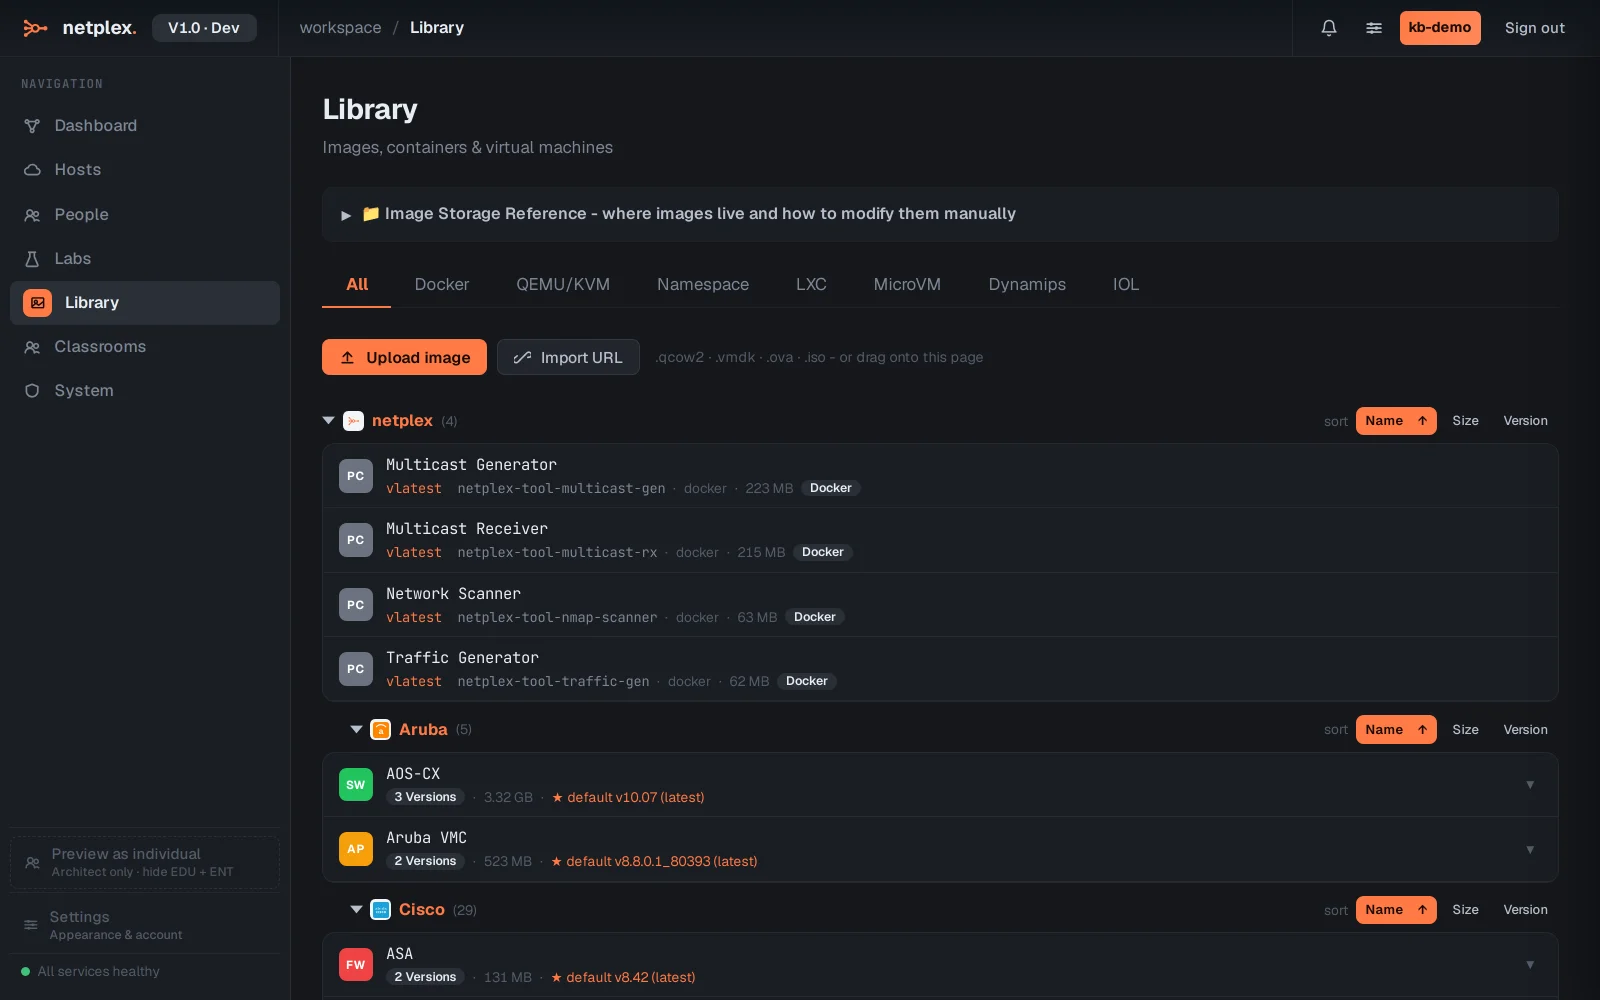
Task: Sort Cisco group by Size
Action: (1465, 910)
